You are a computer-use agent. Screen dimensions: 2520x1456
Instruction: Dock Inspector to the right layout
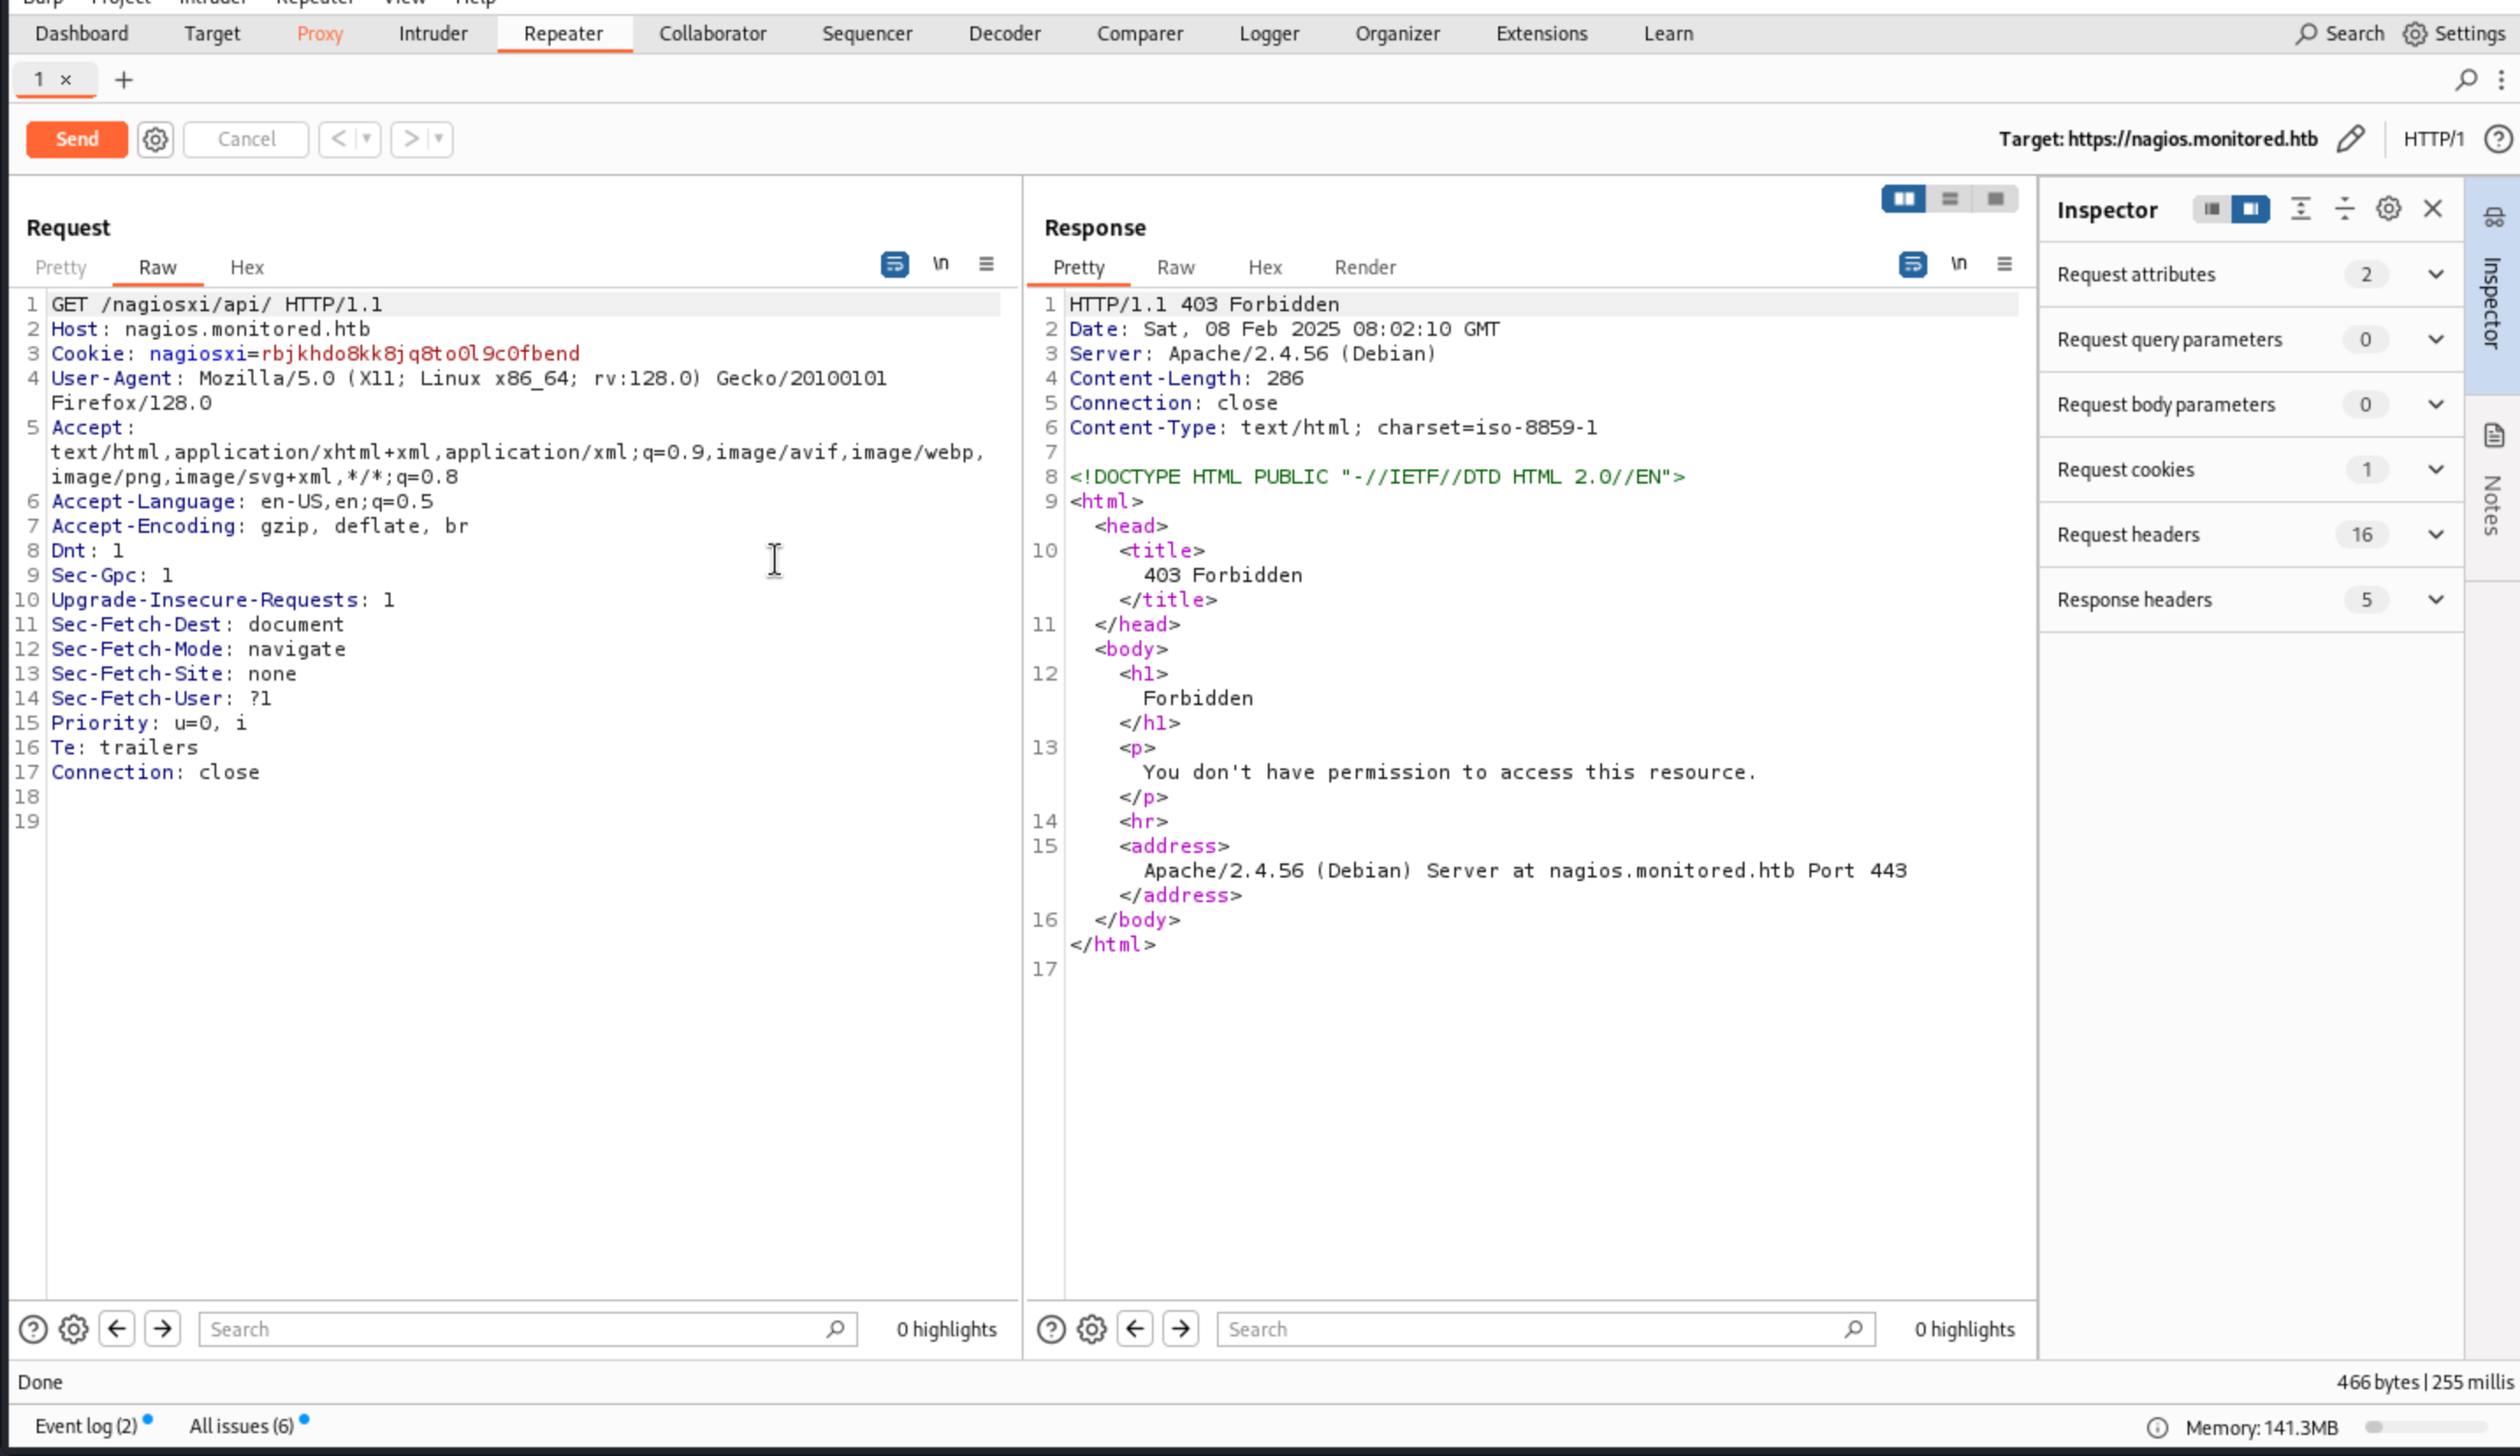2251,209
